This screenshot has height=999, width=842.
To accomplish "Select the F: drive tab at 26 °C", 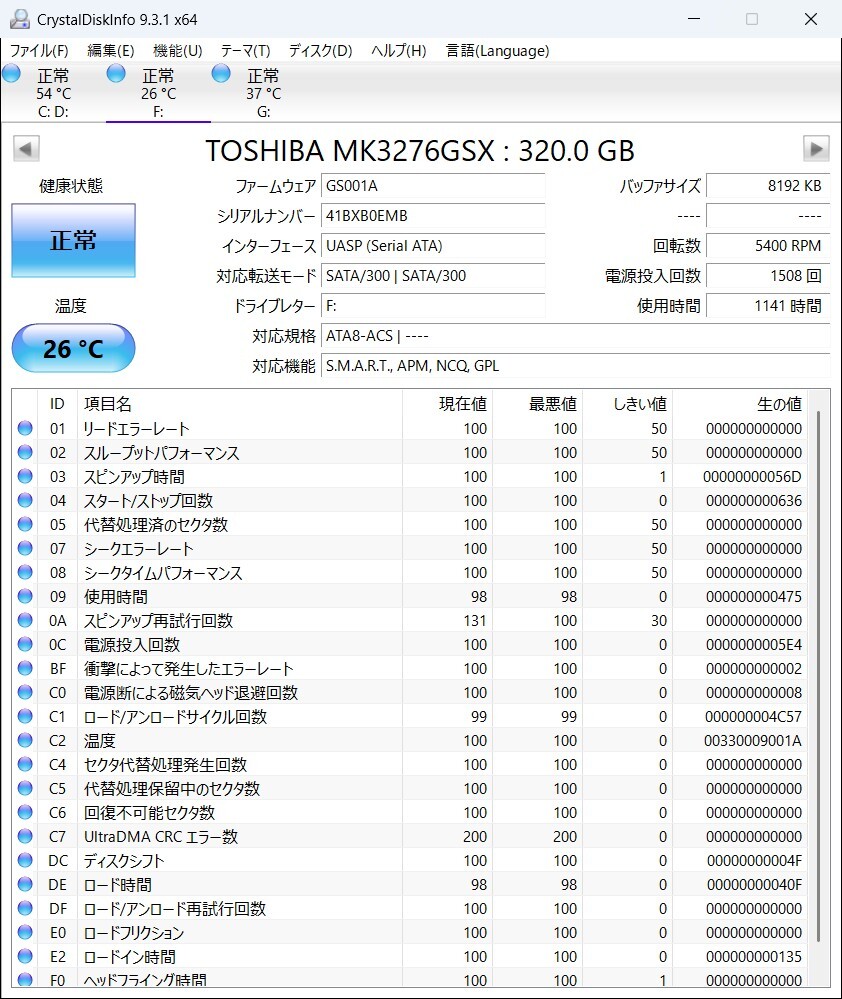I will [x=158, y=93].
